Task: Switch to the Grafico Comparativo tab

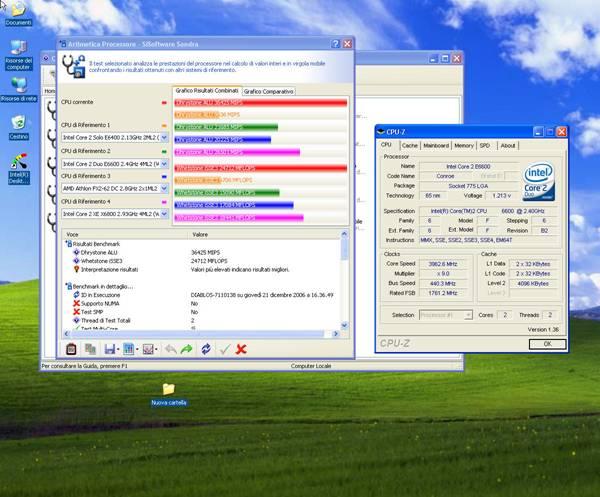Action: 269,90
